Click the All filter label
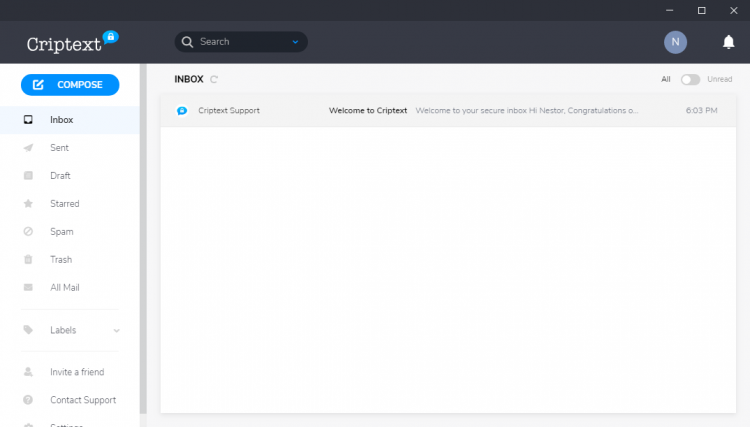Viewport: 750px width, 427px height. point(666,79)
